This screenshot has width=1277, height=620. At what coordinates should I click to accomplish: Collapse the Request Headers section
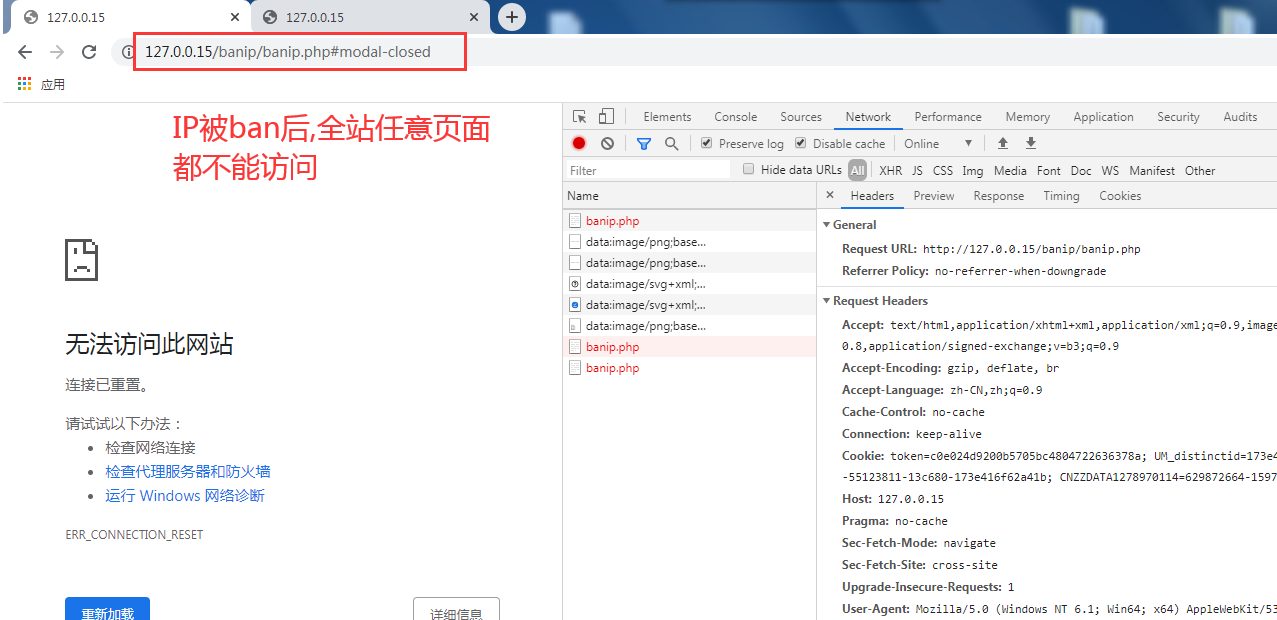pos(827,300)
